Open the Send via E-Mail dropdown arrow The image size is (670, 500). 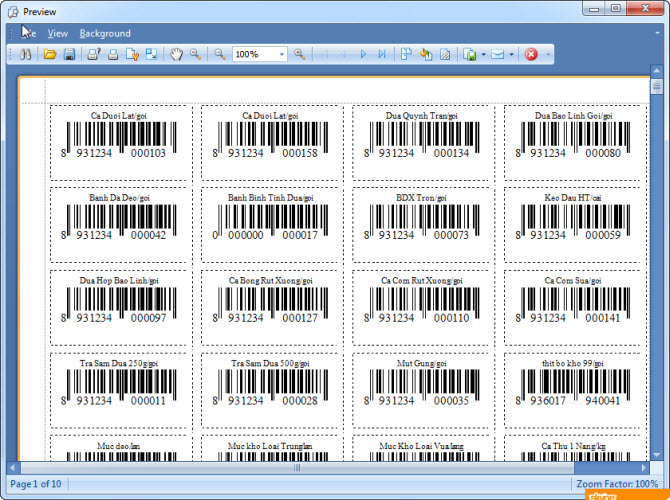511,54
